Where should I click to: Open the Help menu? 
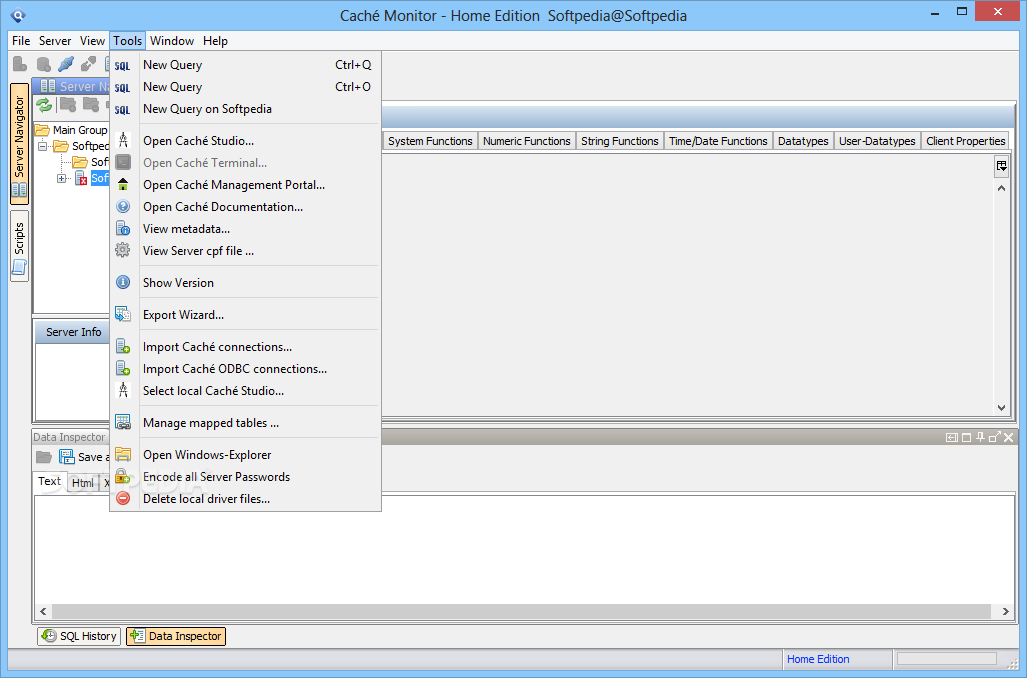click(215, 41)
